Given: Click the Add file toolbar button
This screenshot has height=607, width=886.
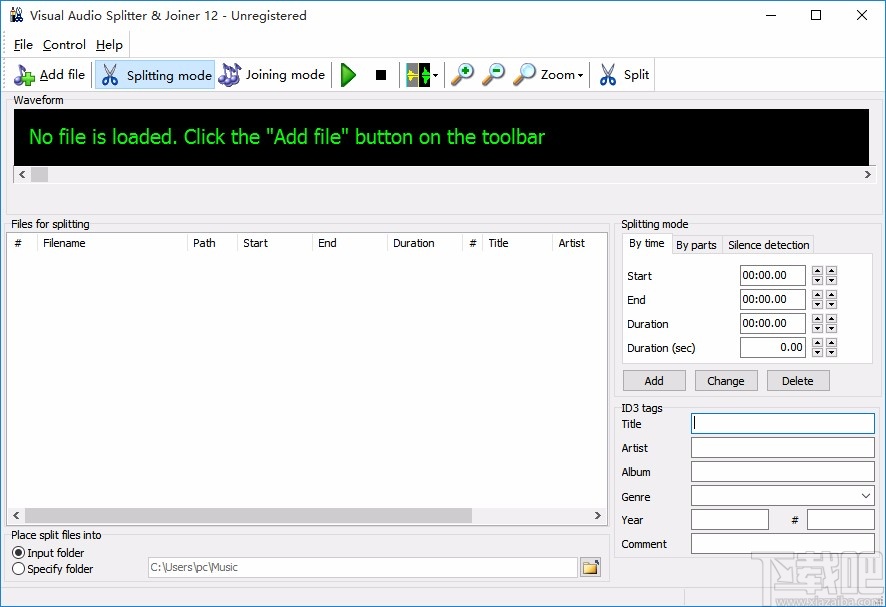Looking at the screenshot, I should tap(50, 75).
